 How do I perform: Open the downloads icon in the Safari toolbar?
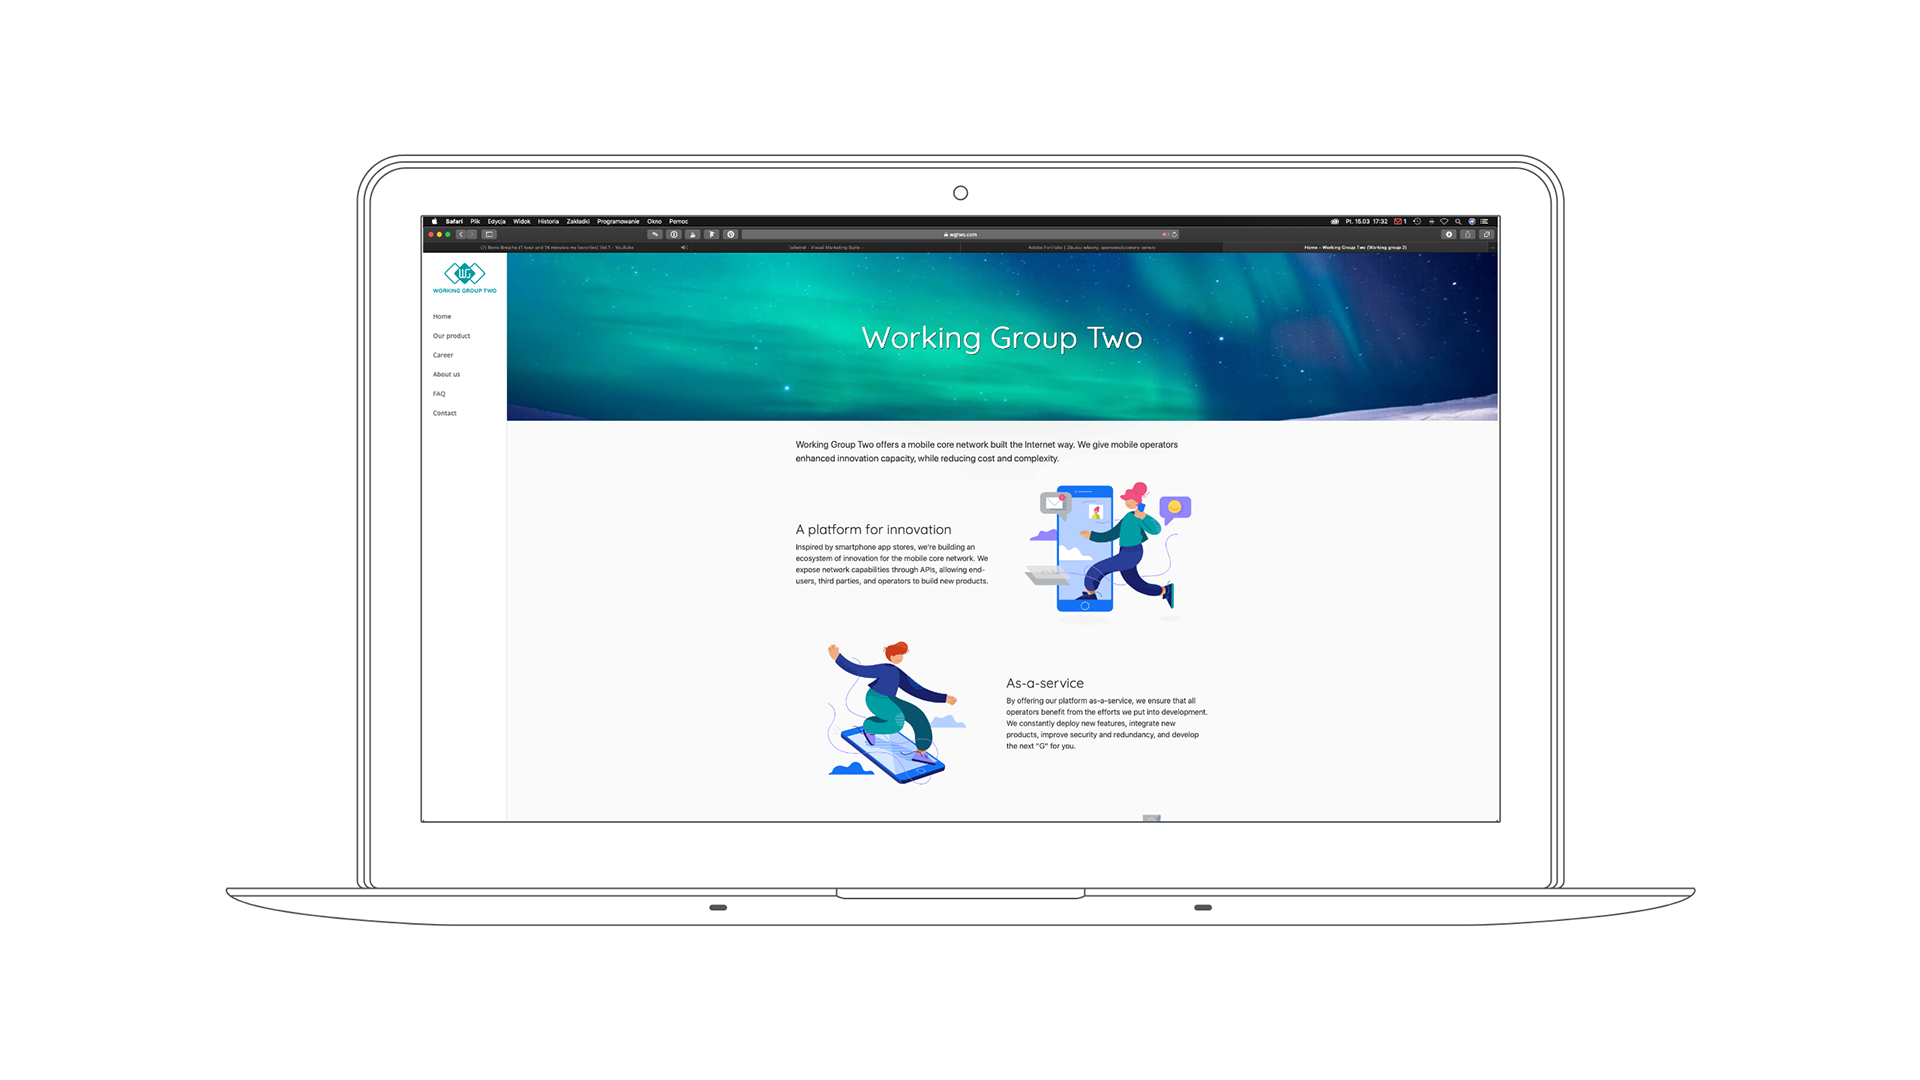1449,234
